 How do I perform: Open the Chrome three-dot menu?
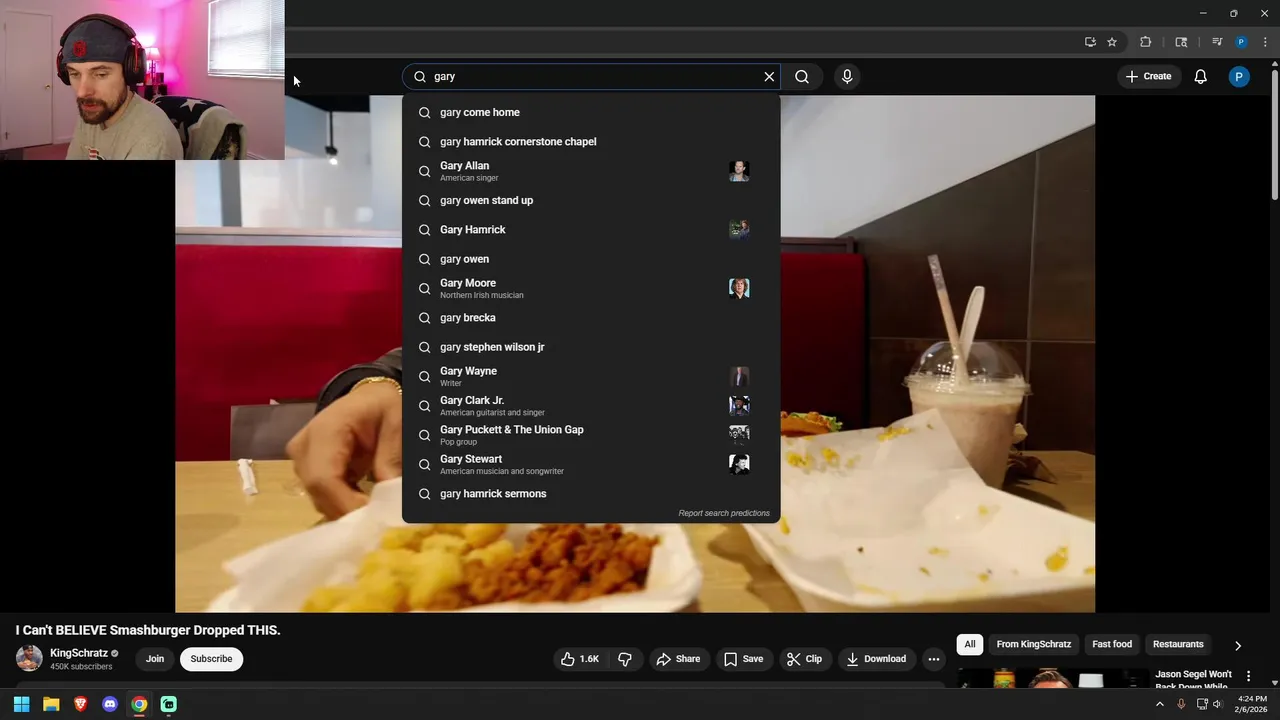pyautogui.click(x=1265, y=42)
